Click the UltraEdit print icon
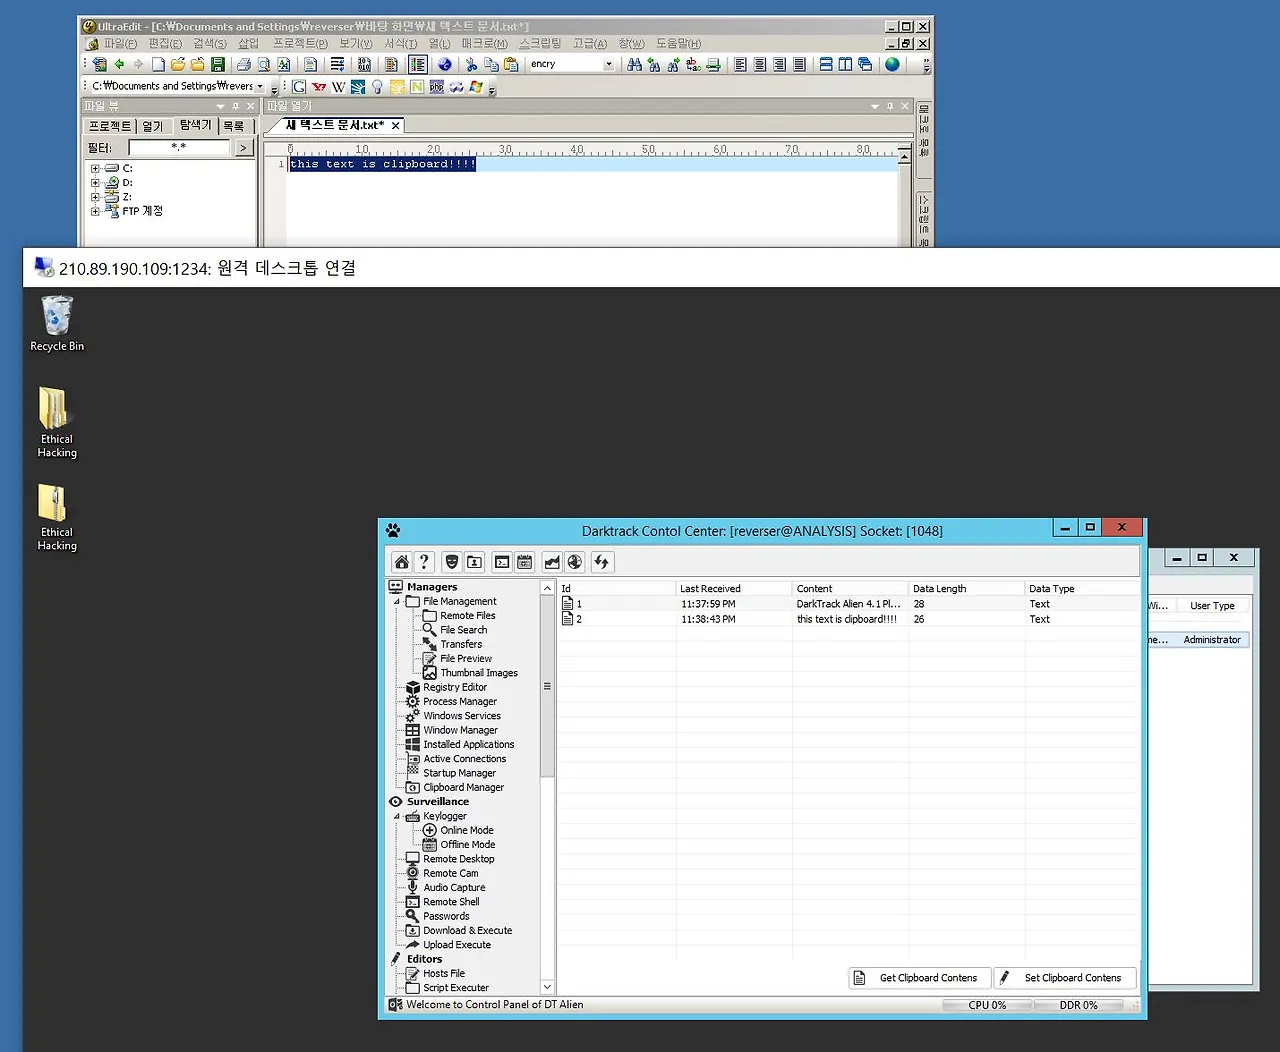Screen dimensions: 1280x1052 pyautogui.click(x=244, y=64)
